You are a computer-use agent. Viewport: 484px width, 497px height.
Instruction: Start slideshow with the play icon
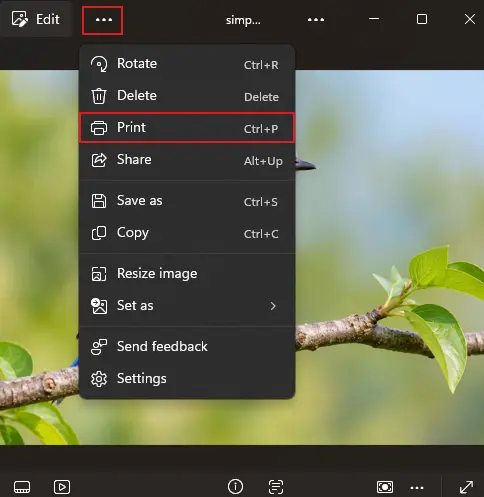pos(62,487)
